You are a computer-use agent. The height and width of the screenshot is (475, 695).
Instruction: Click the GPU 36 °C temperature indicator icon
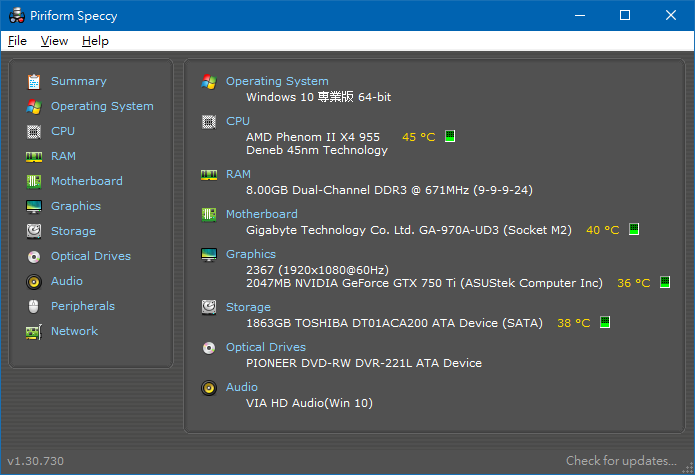[x=665, y=282]
